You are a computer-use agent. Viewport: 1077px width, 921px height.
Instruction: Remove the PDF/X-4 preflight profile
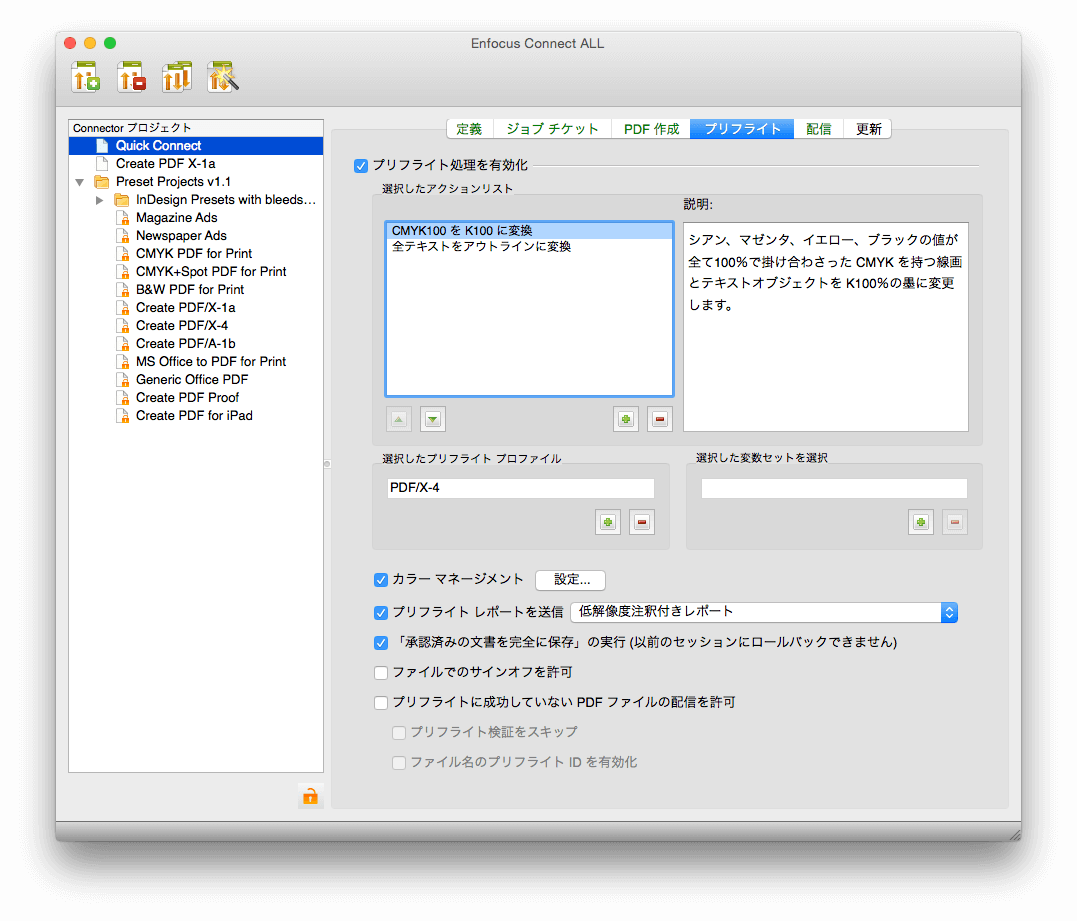click(642, 522)
